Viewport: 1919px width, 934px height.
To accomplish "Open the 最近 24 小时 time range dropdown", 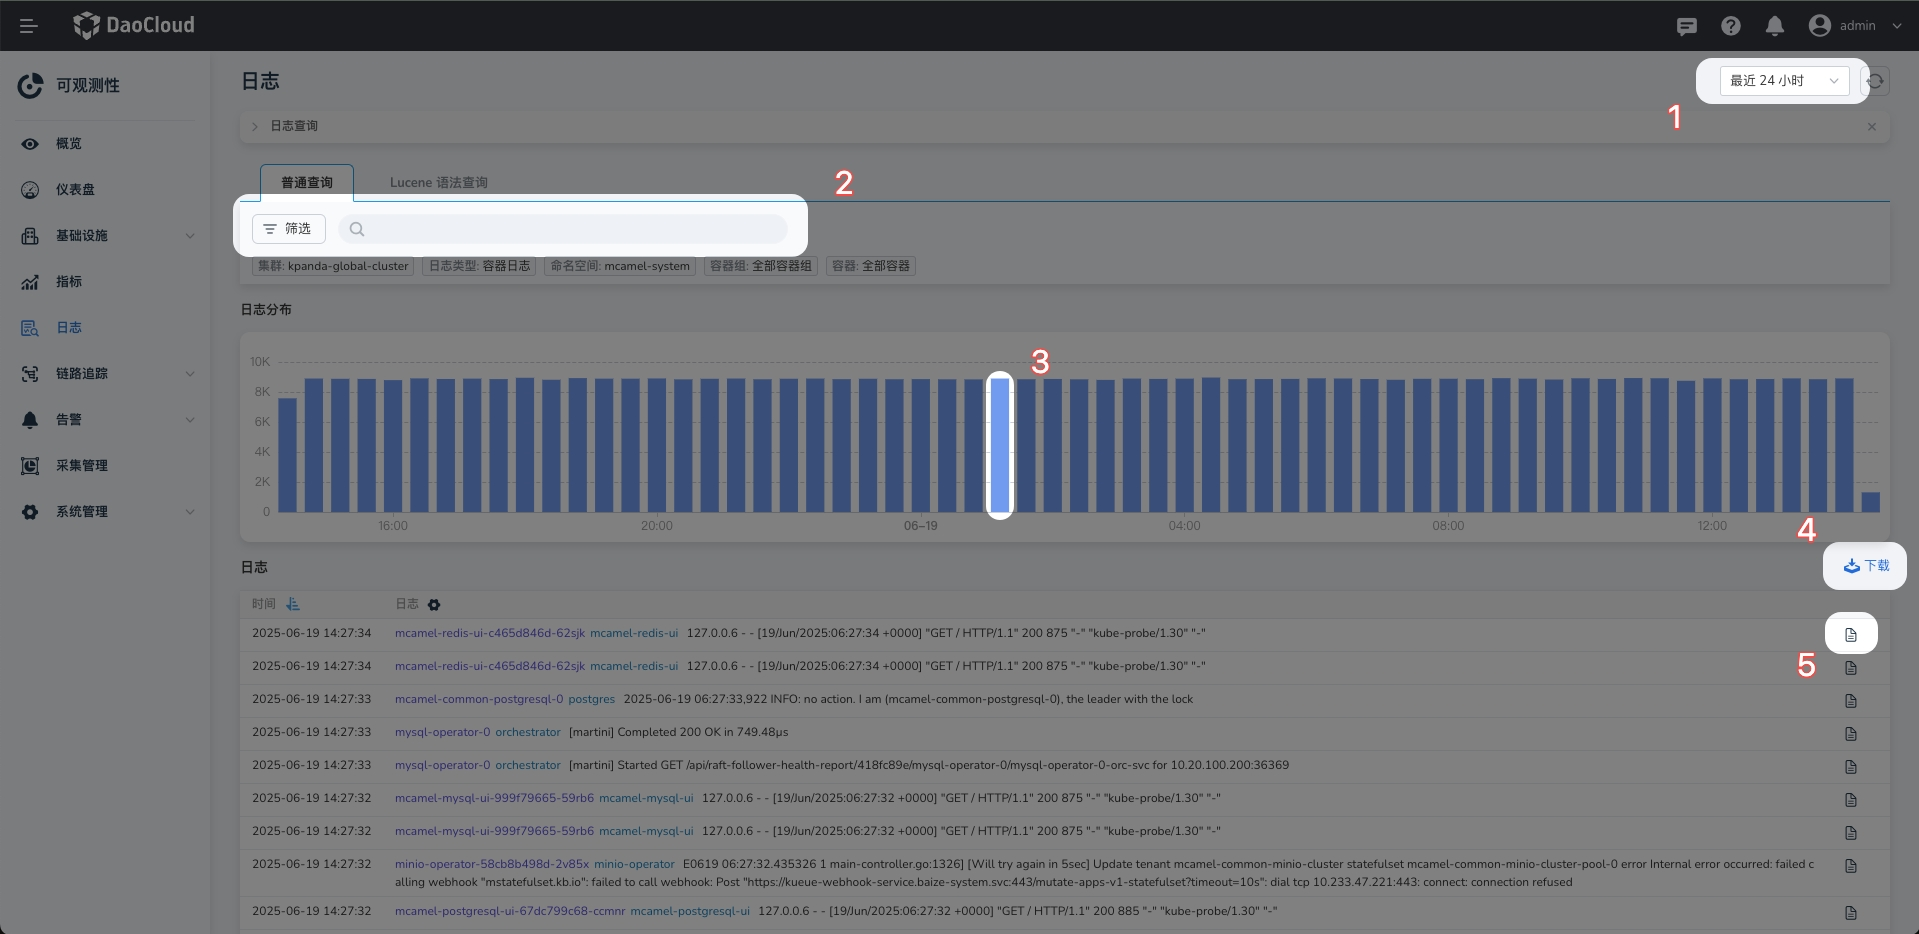I will [1783, 81].
